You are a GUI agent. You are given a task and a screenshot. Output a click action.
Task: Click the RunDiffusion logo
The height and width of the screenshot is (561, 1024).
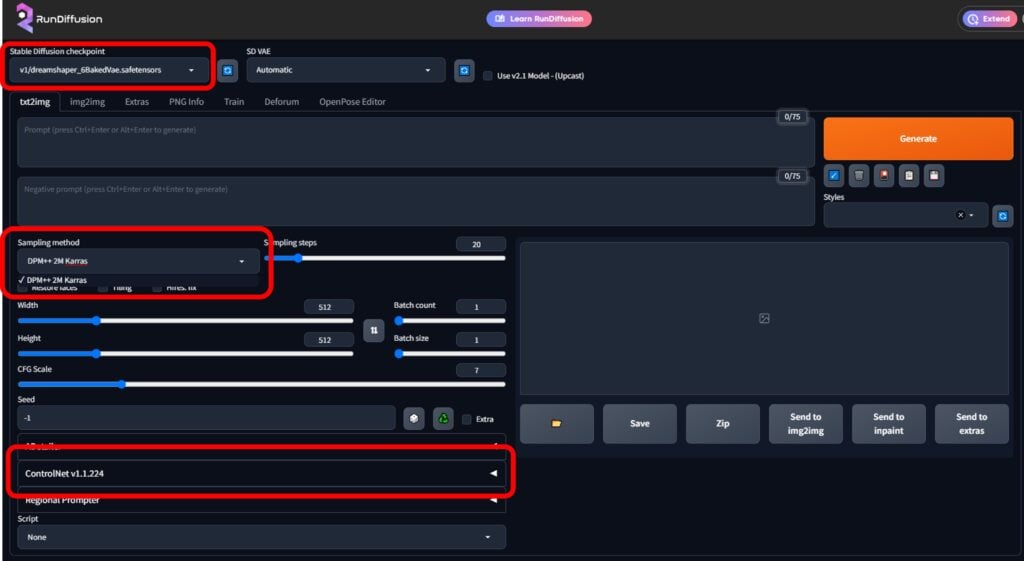[59, 18]
